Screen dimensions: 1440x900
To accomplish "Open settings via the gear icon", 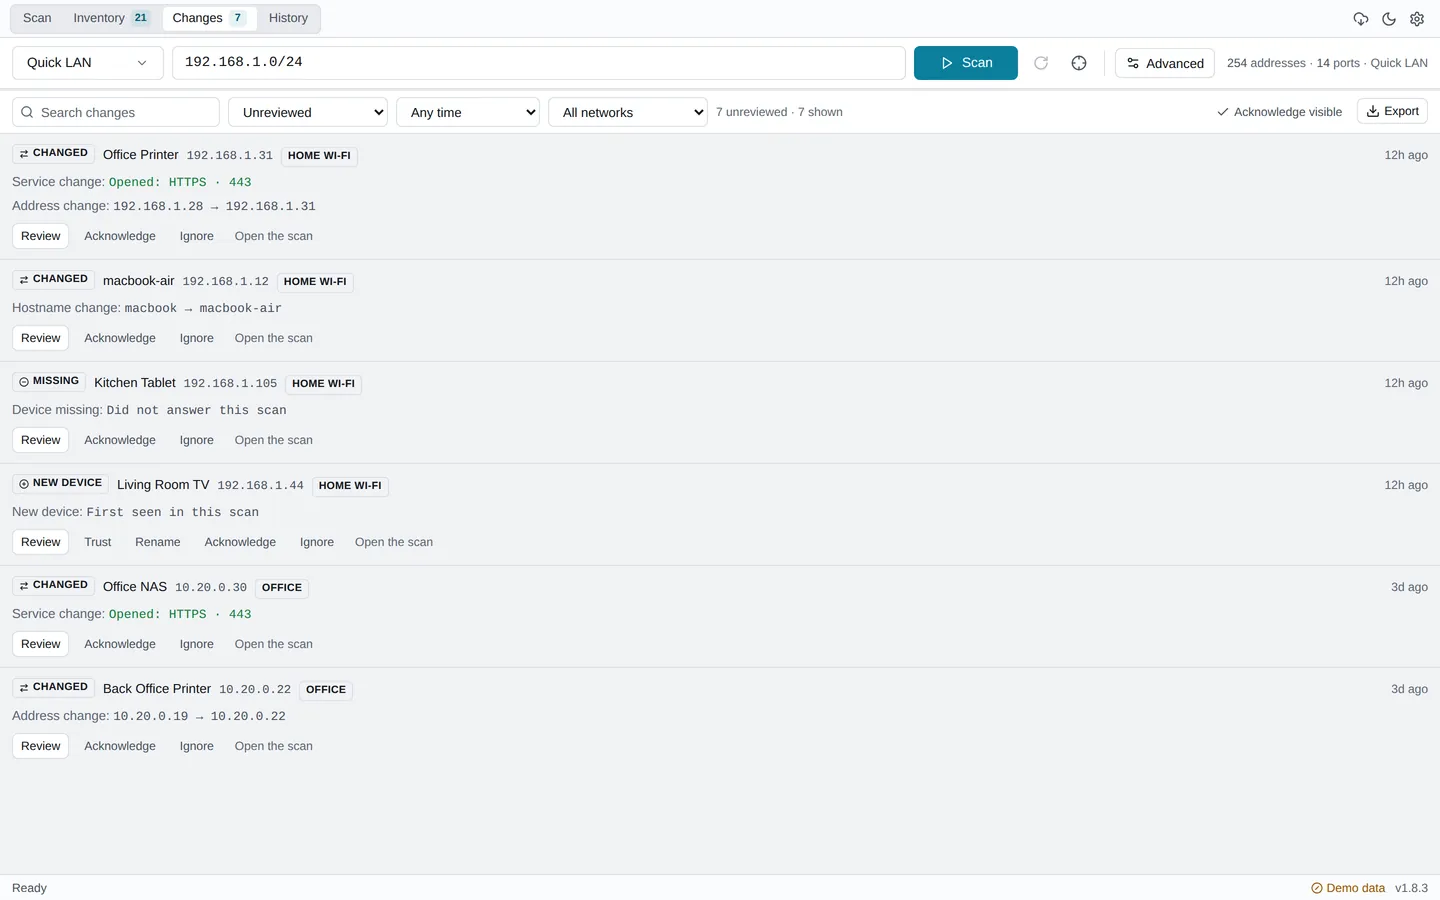I will click(x=1417, y=19).
